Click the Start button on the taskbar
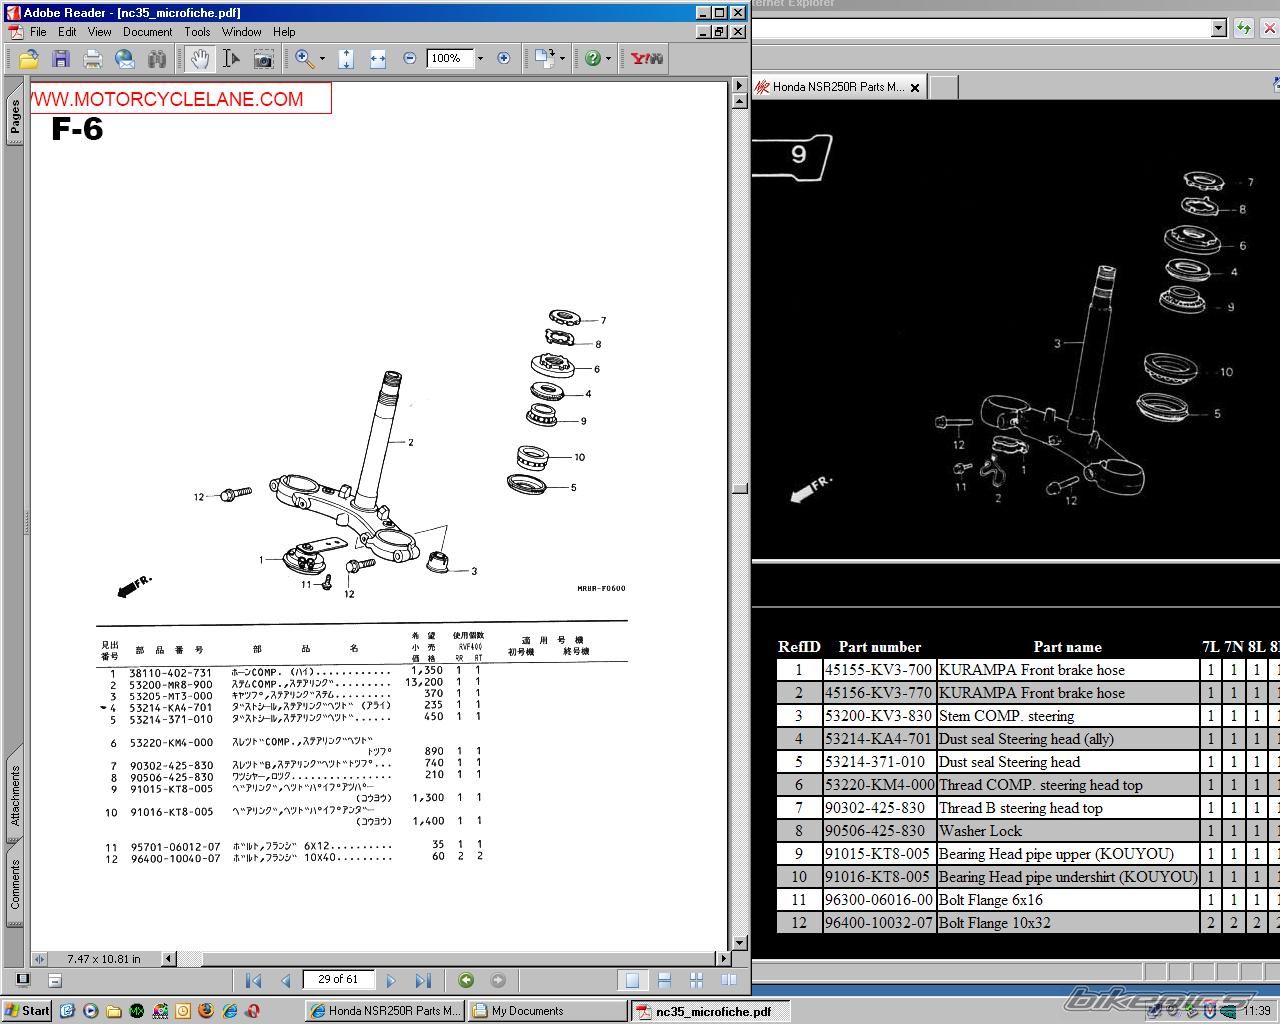 coord(27,1011)
